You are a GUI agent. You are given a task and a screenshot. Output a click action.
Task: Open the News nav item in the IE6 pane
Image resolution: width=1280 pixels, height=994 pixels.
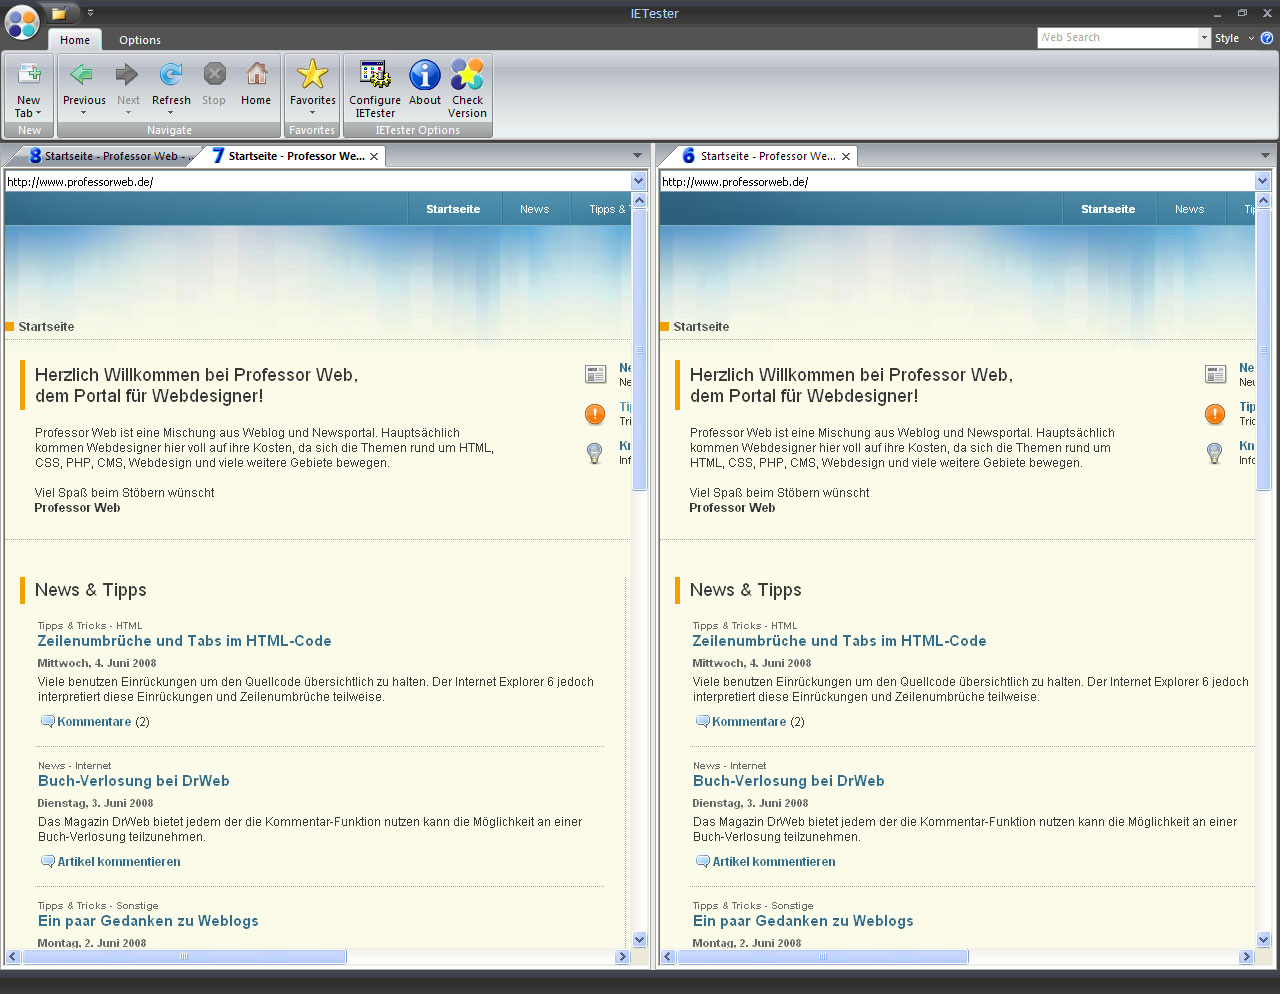coord(1190,209)
